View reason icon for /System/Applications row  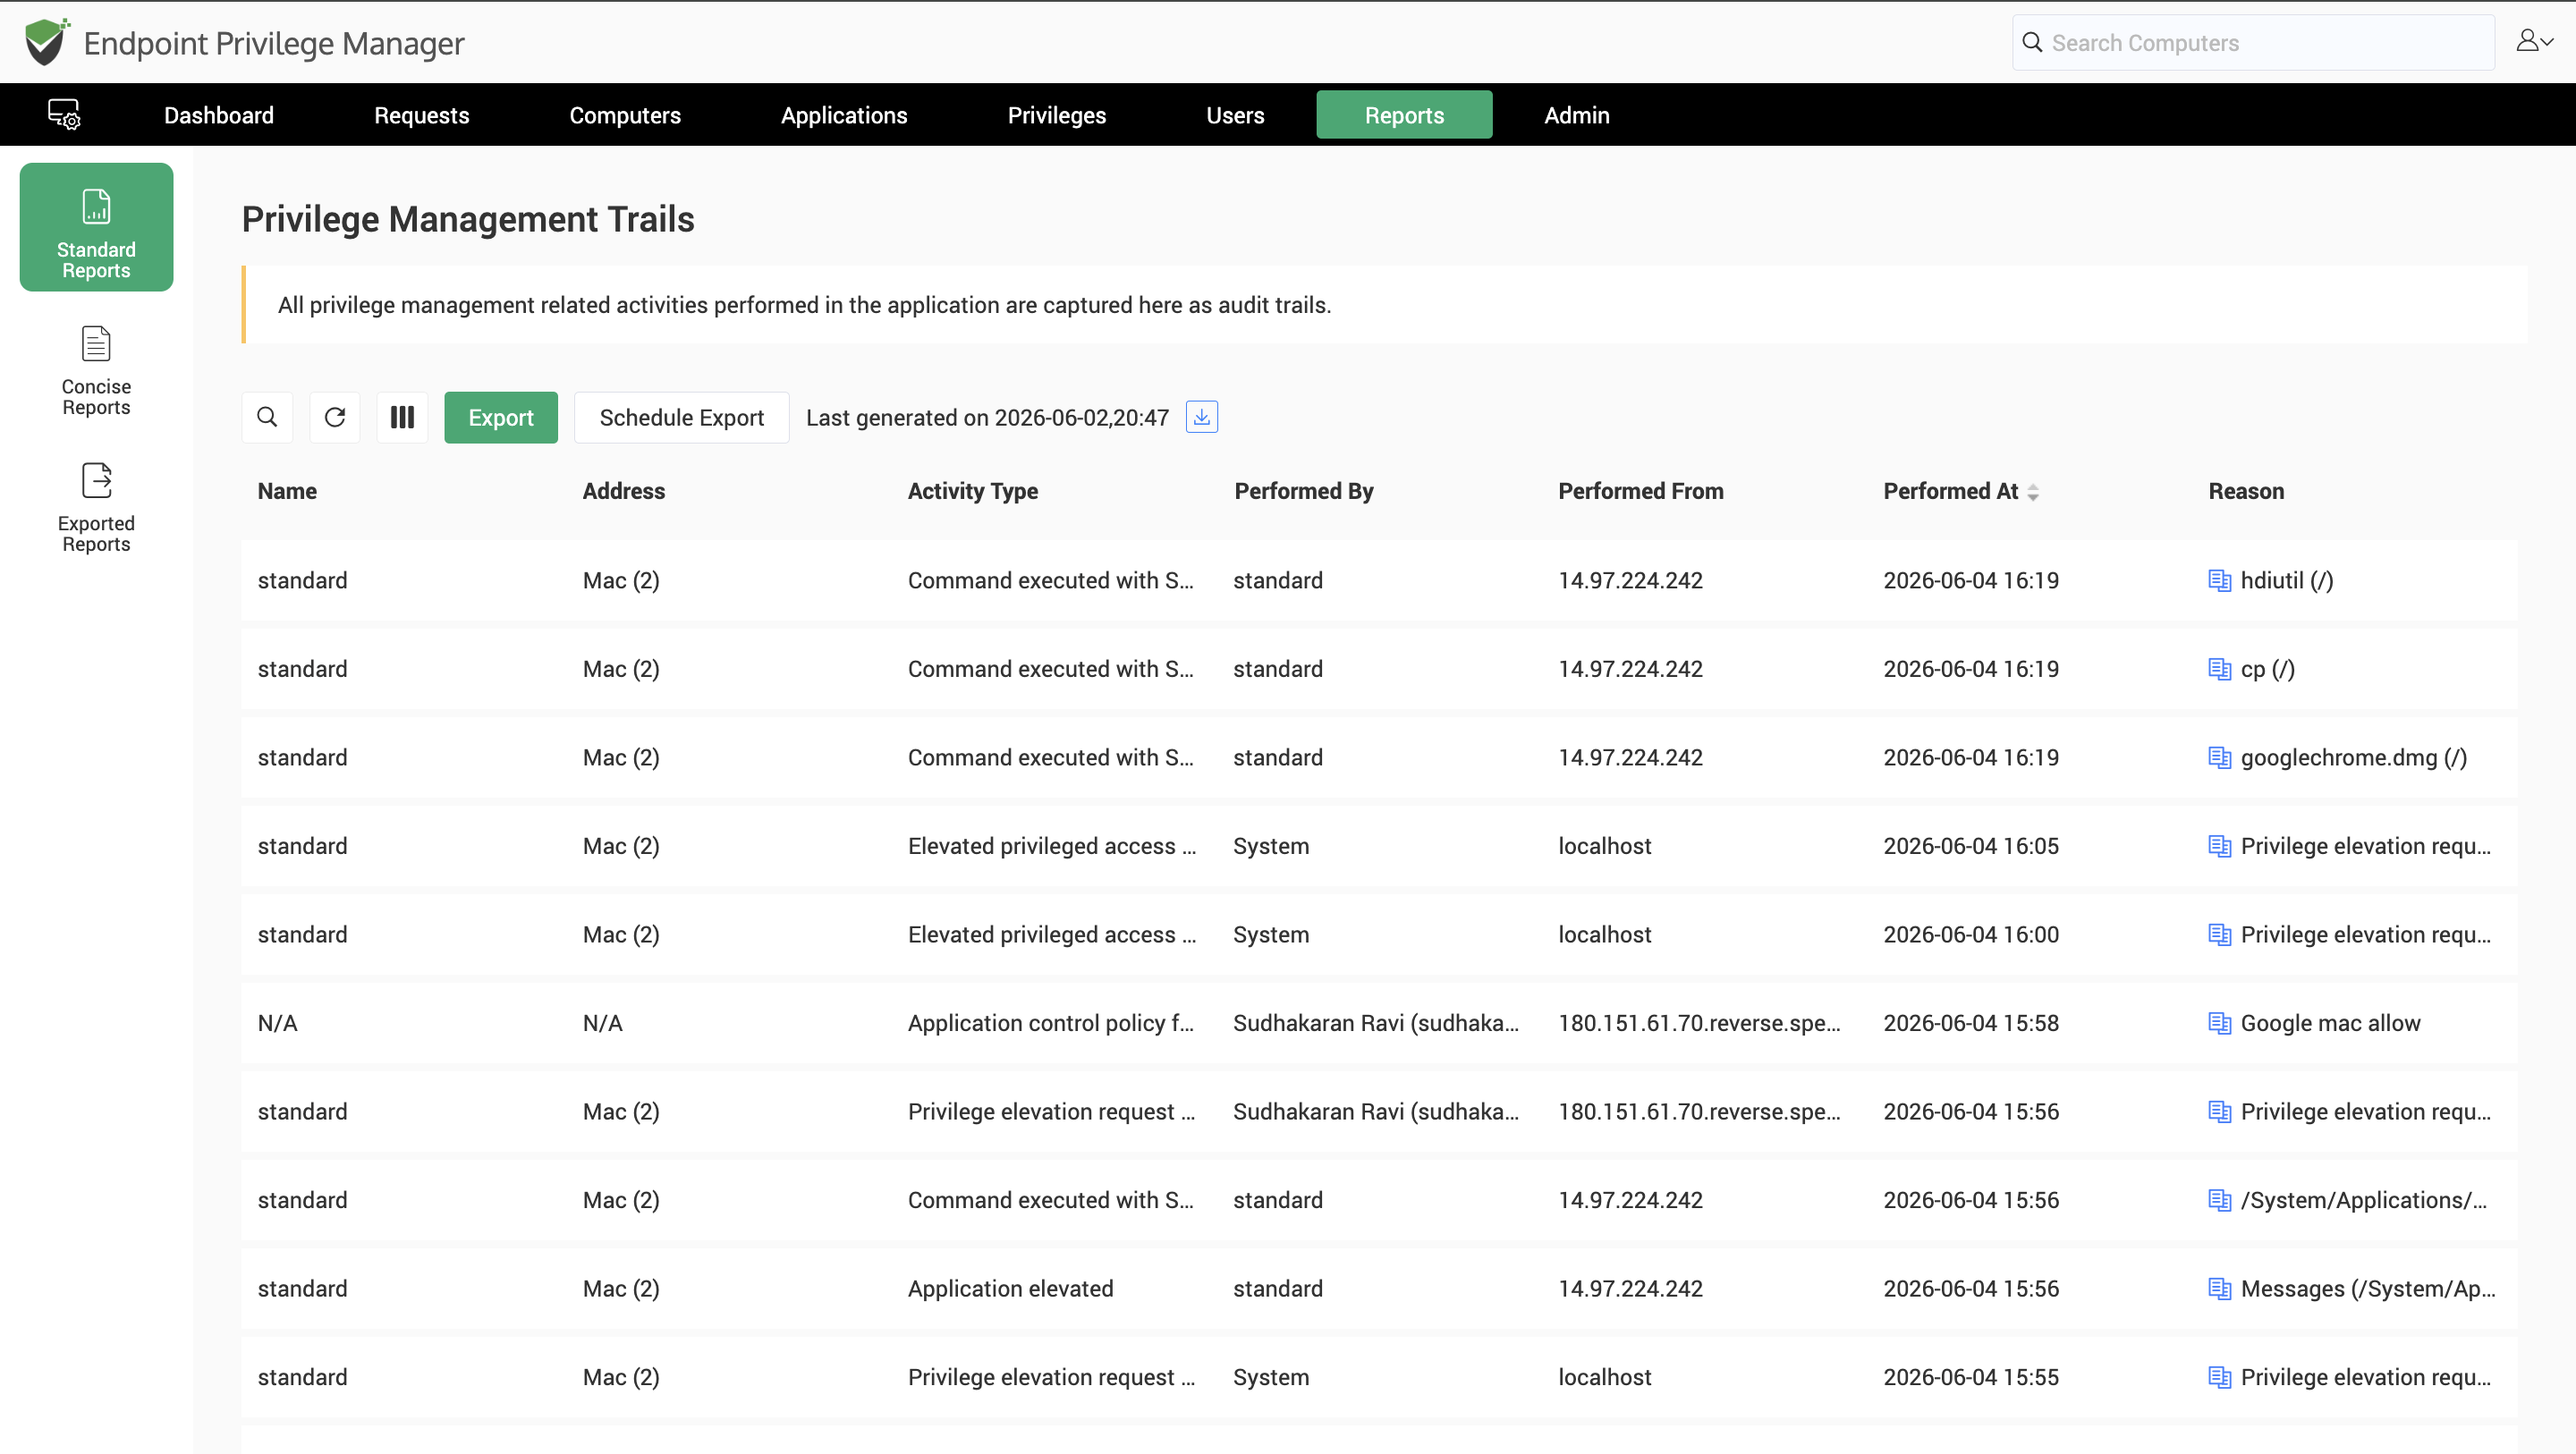[2219, 1200]
